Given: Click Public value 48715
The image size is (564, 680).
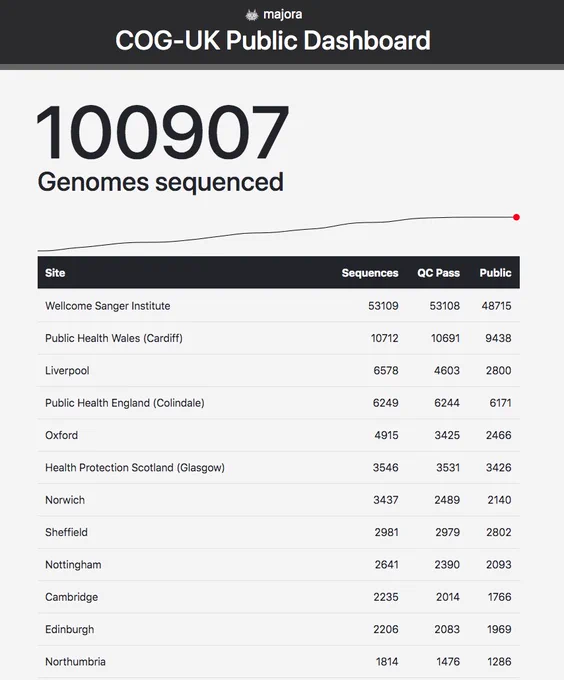Looking at the screenshot, I should pyautogui.click(x=496, y=306).
